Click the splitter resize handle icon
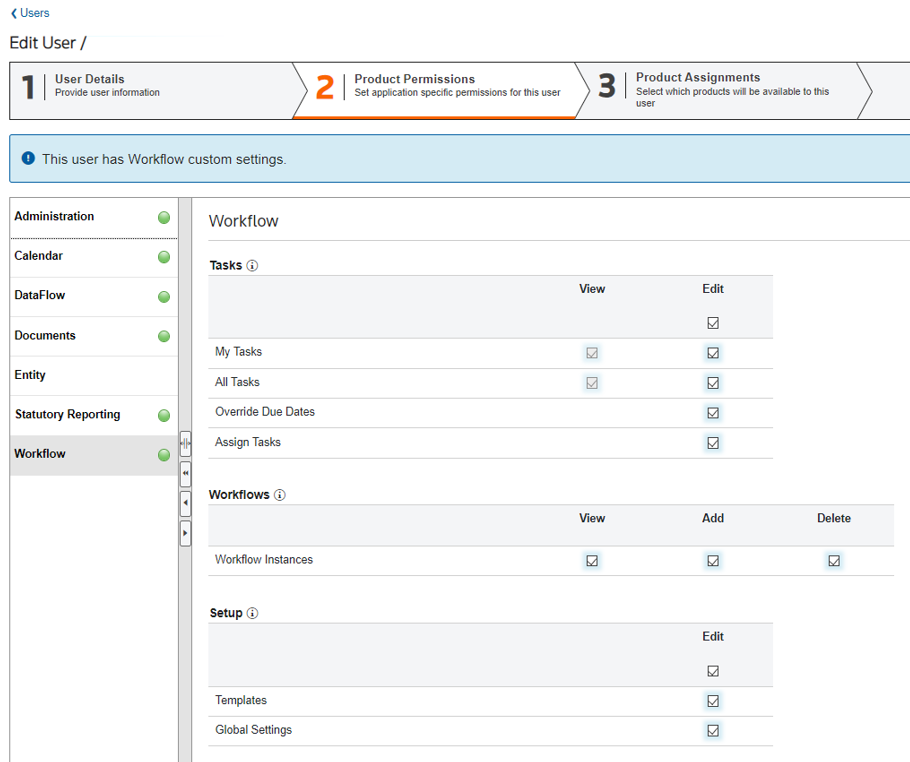Image resolution: width=910 pixels, height=762 pixels. [185, 443]
